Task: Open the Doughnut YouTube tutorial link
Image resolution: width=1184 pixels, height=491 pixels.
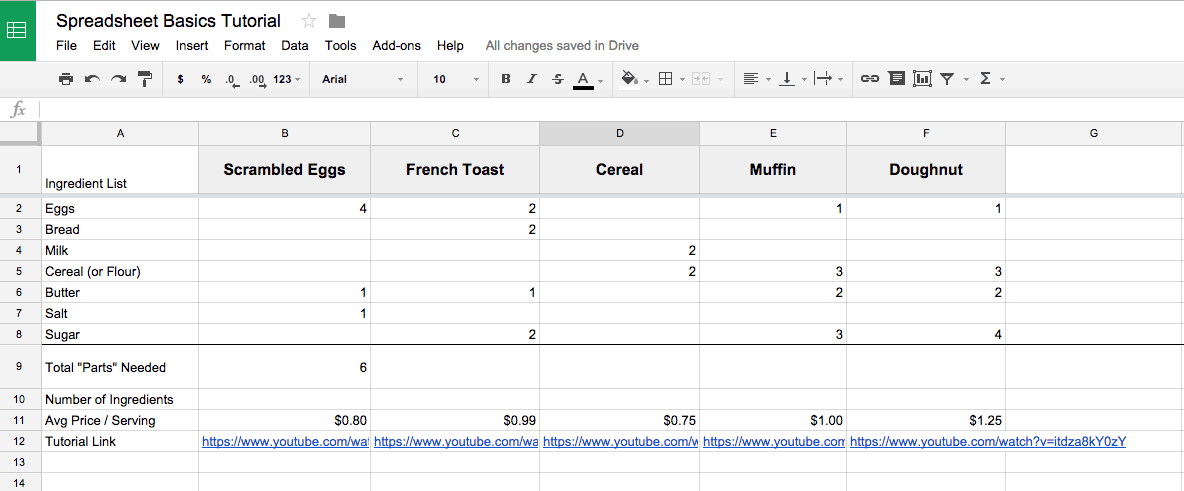Action: click(x=988, y=441)
